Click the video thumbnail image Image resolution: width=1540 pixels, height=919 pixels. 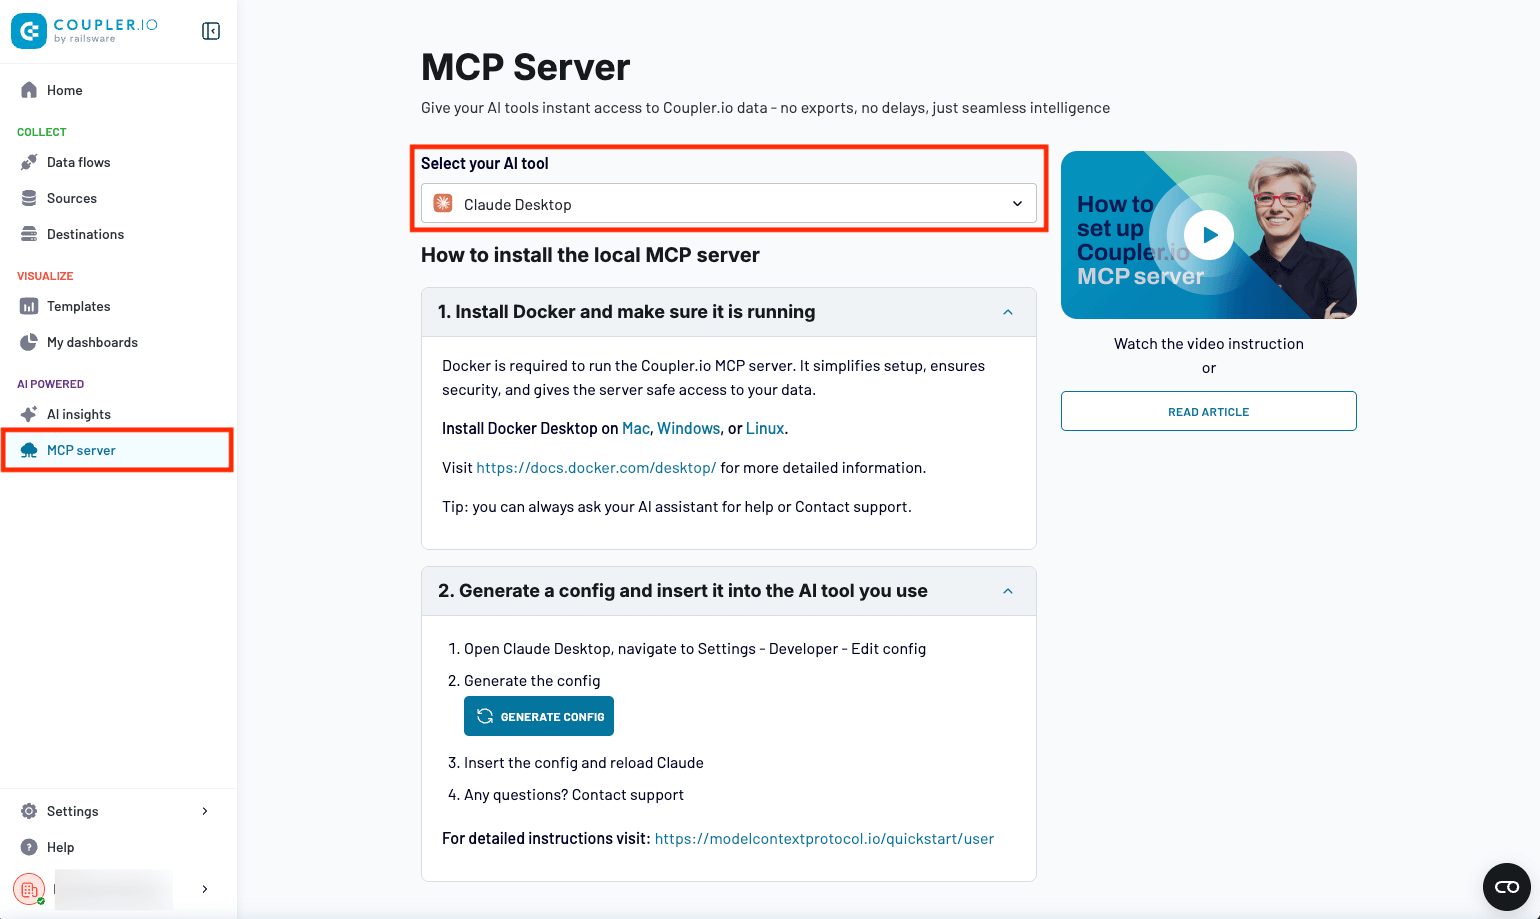[1209, 235]
